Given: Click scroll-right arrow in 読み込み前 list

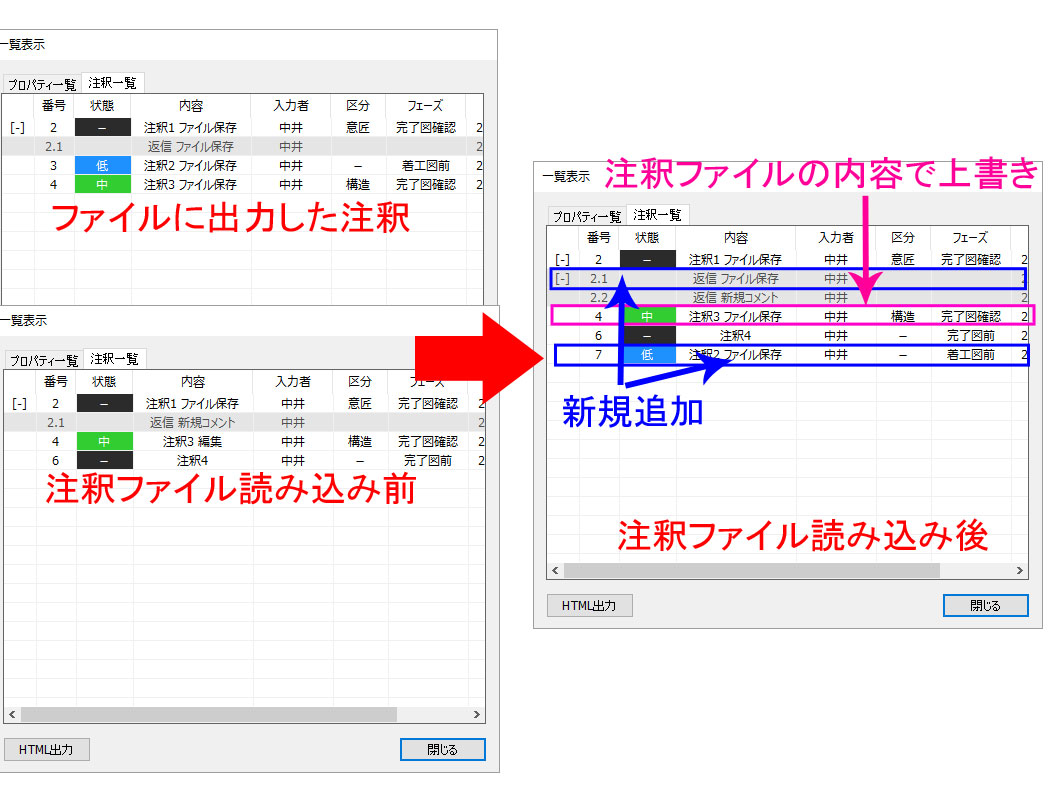Looking at the screenshot, I should (477, 715).
